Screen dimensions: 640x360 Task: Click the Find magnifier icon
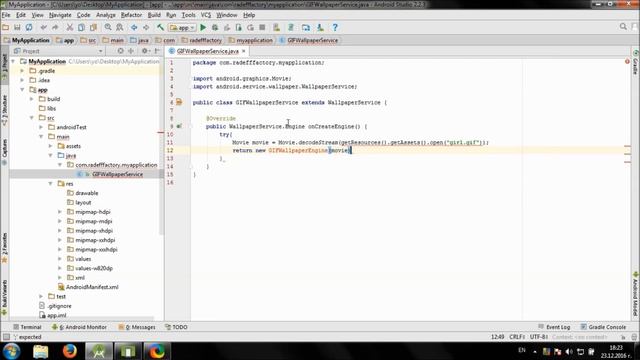coord(108,27)
